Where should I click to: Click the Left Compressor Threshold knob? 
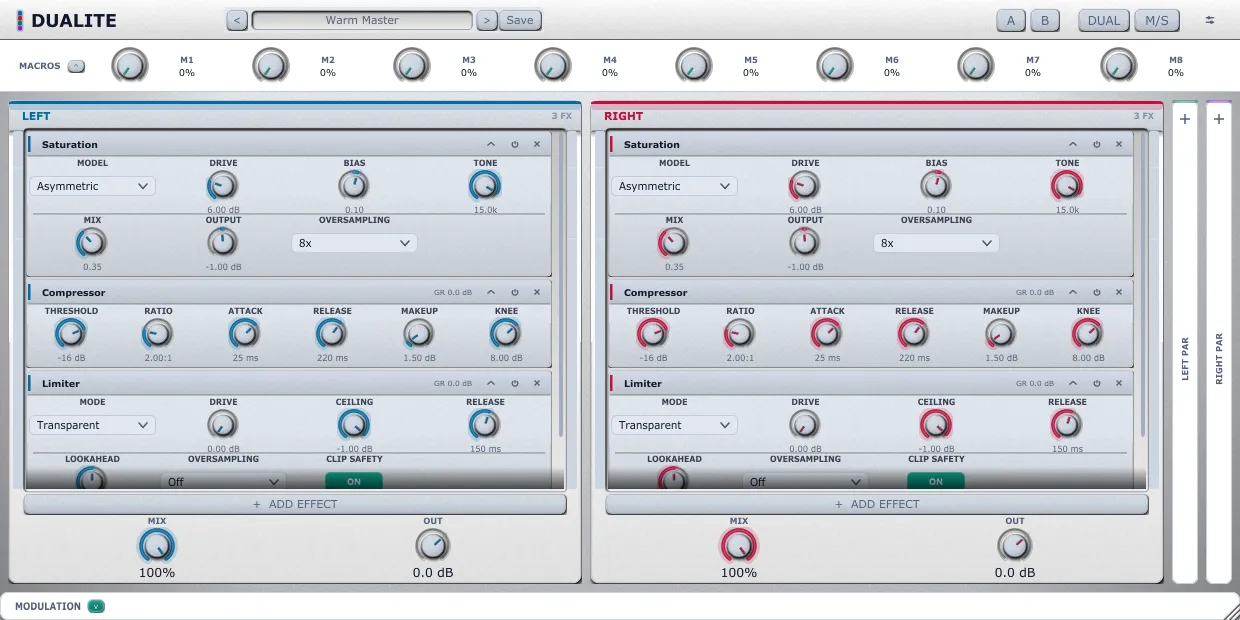pyautogui.click(x=71, y=333)
